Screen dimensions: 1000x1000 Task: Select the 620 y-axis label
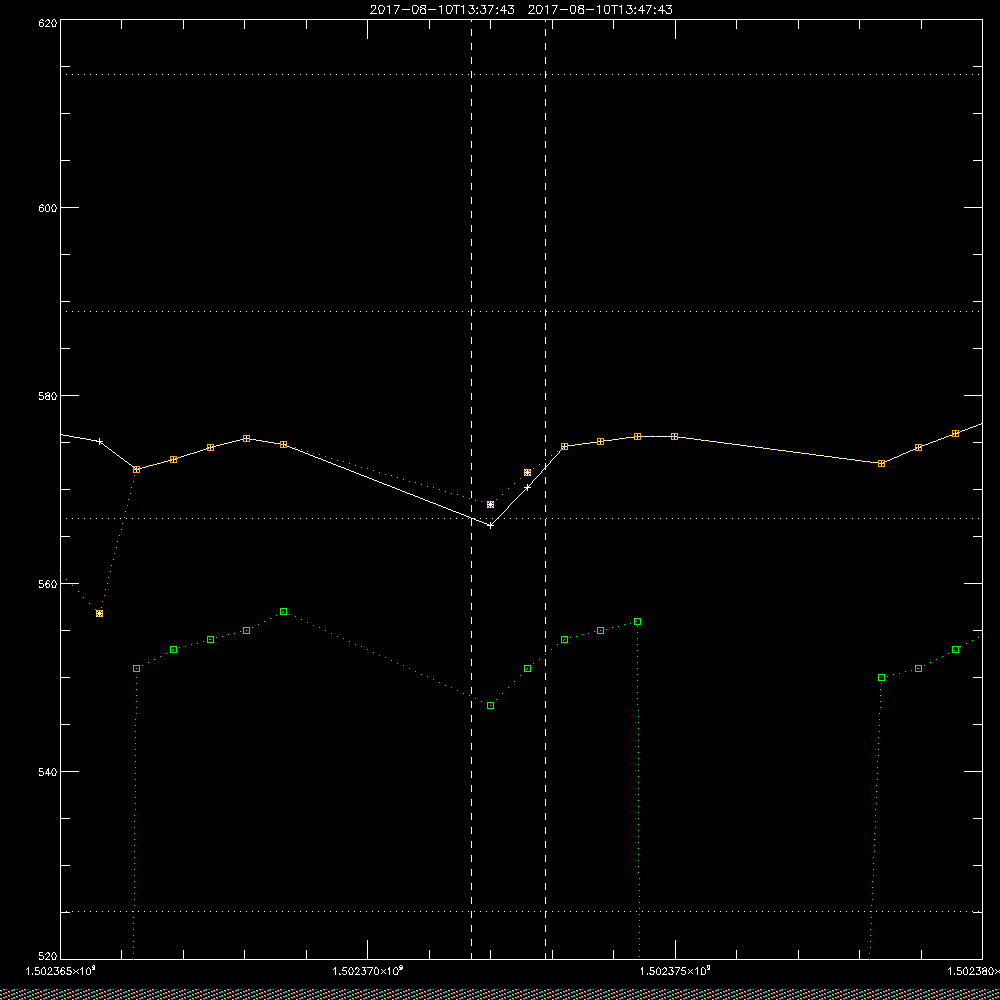click(x=48, y=22)
